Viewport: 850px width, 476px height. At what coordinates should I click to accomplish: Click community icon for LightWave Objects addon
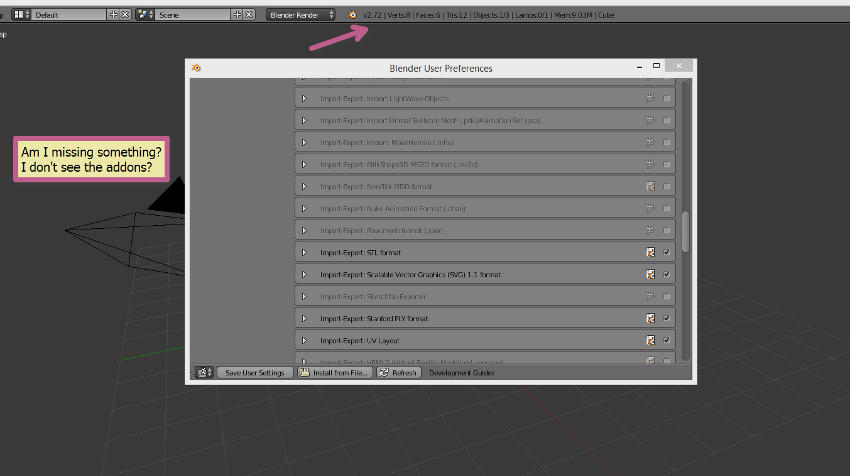650,98
